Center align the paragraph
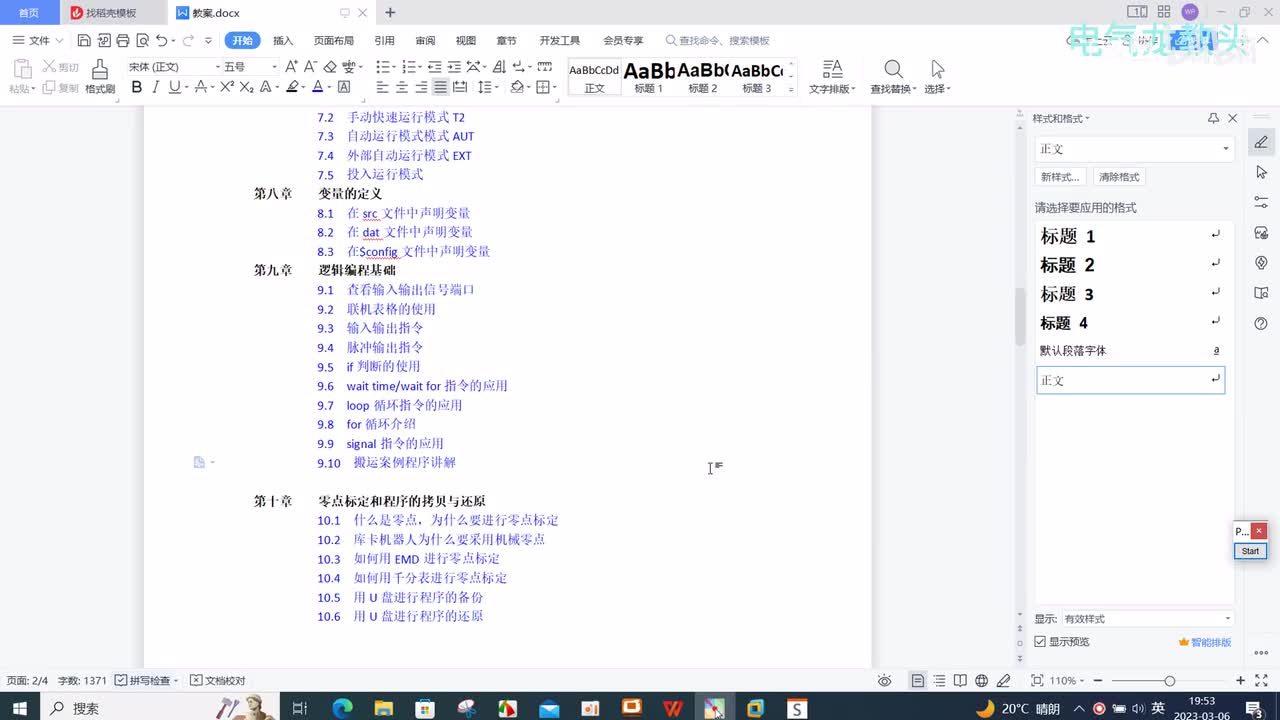This screenshot has width=1280, height=720. coord(402,87)
